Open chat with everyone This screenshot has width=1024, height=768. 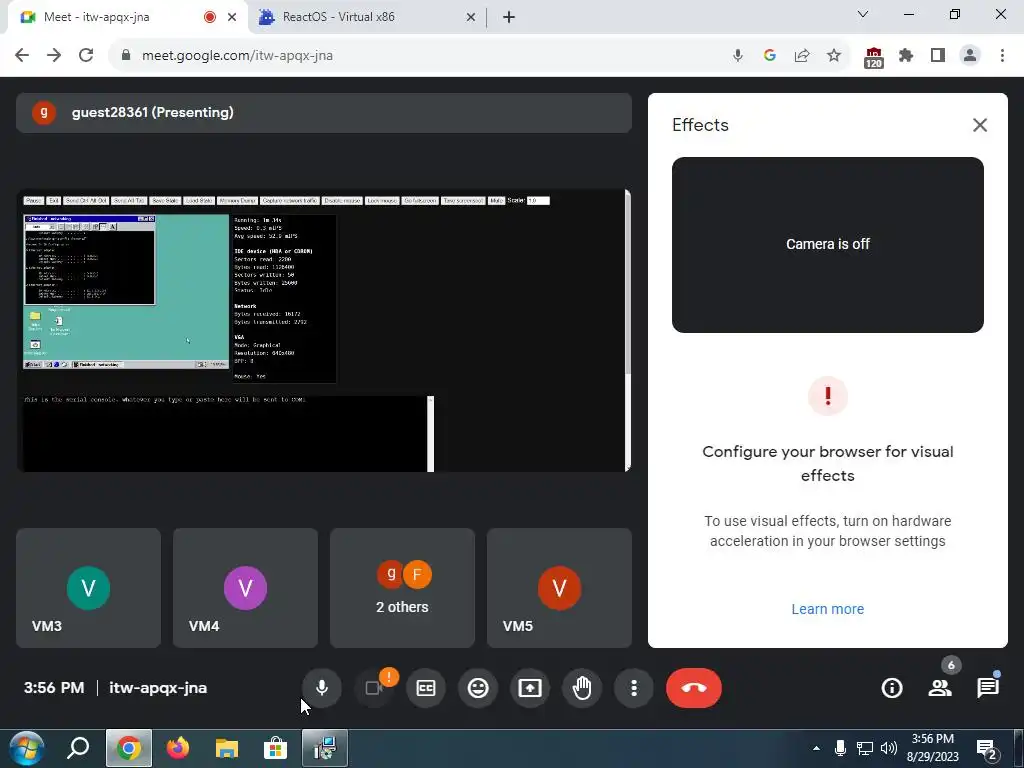pyautogui.click(x=987, y=688)
